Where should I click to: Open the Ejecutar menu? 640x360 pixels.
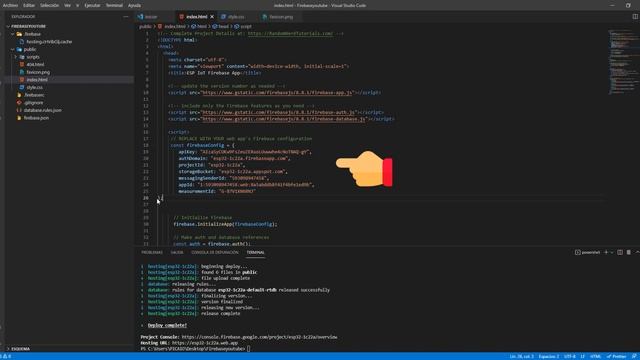92,5
